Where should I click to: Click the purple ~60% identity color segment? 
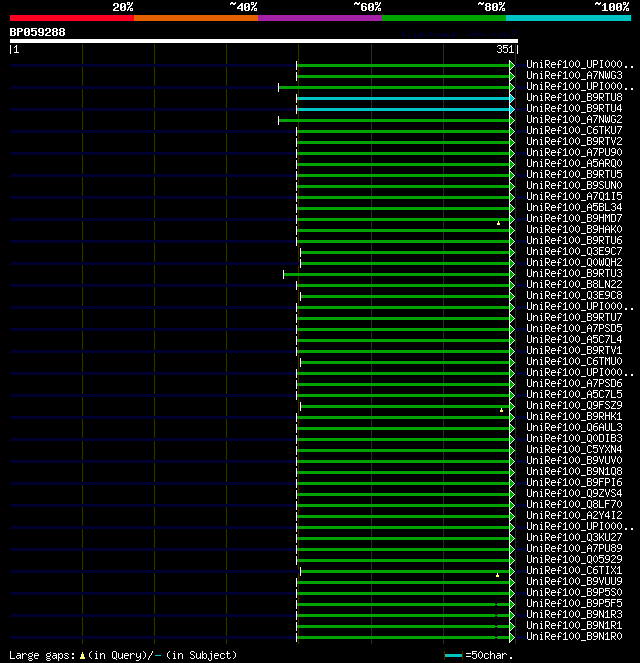click(320, 18)
